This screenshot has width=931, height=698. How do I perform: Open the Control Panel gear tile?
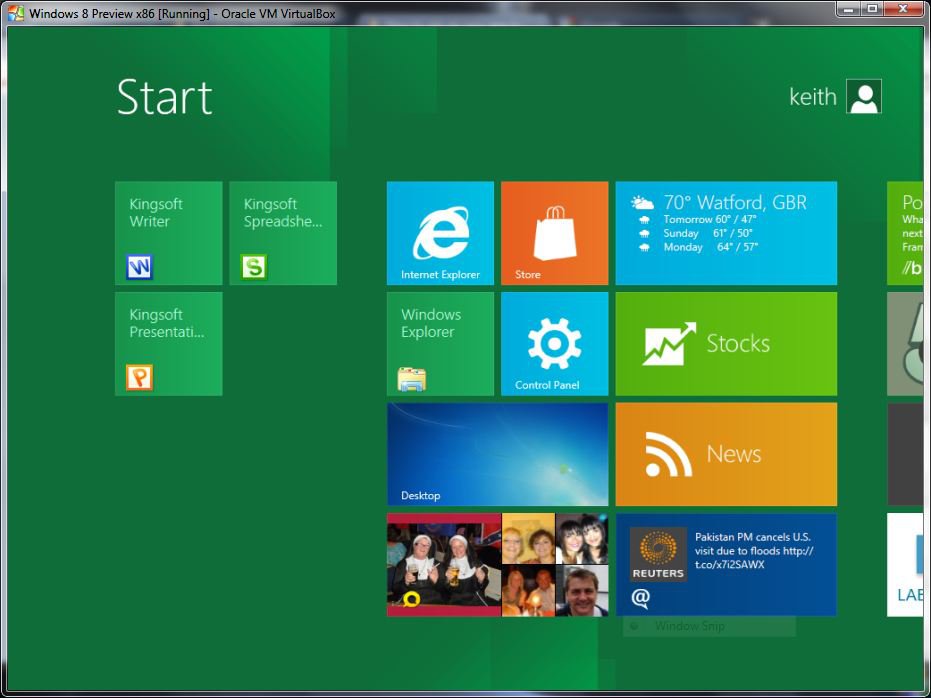(x=554, y=344)
